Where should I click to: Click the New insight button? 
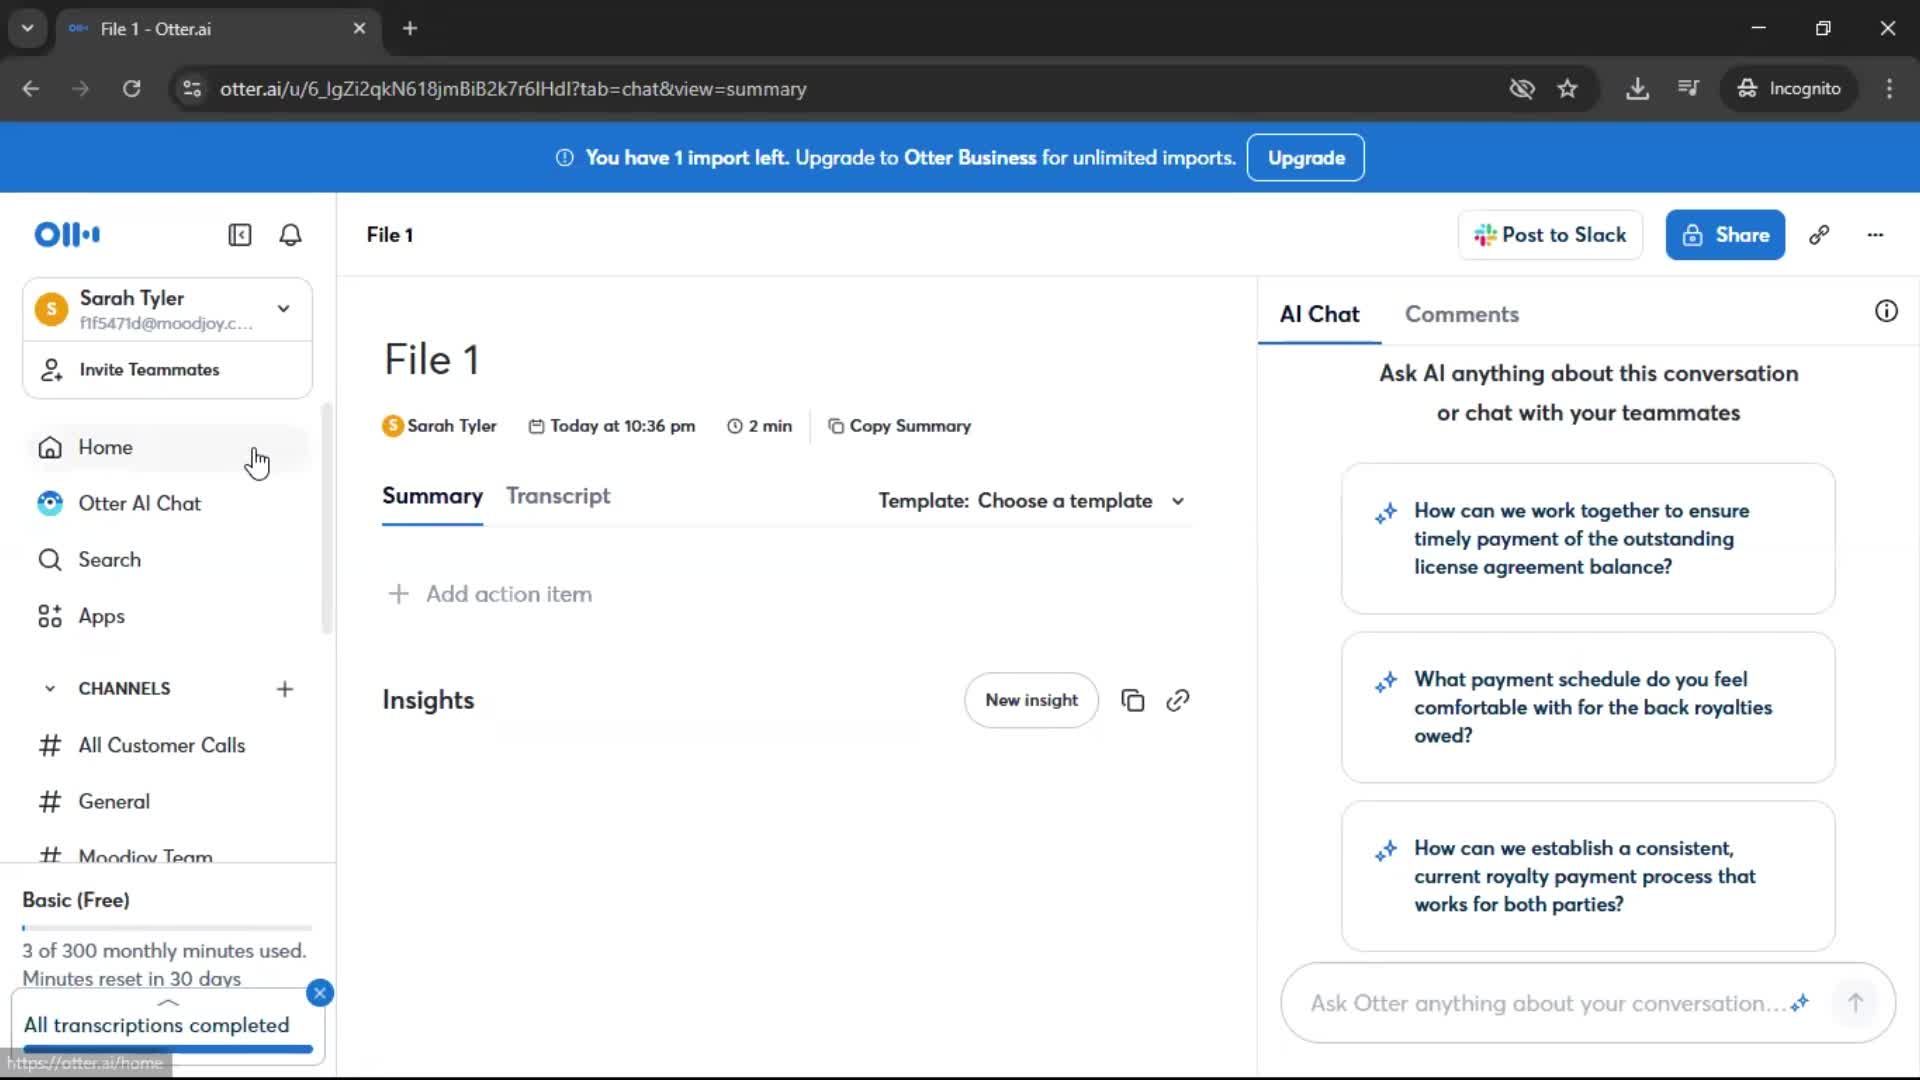pos(1031,701)
